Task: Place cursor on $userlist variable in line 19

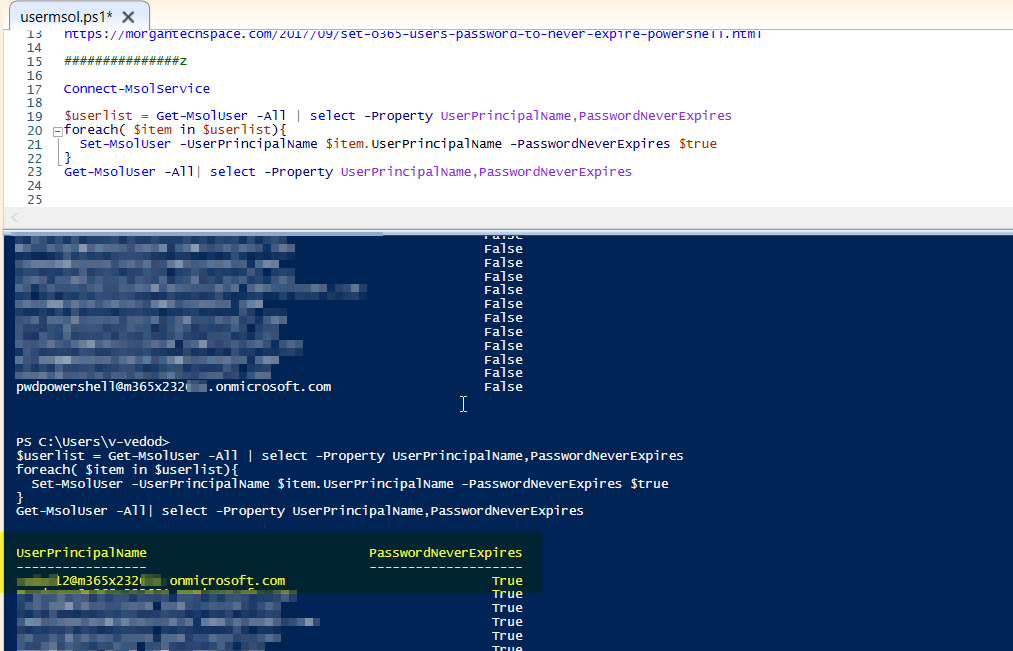Action: (98, 116)
